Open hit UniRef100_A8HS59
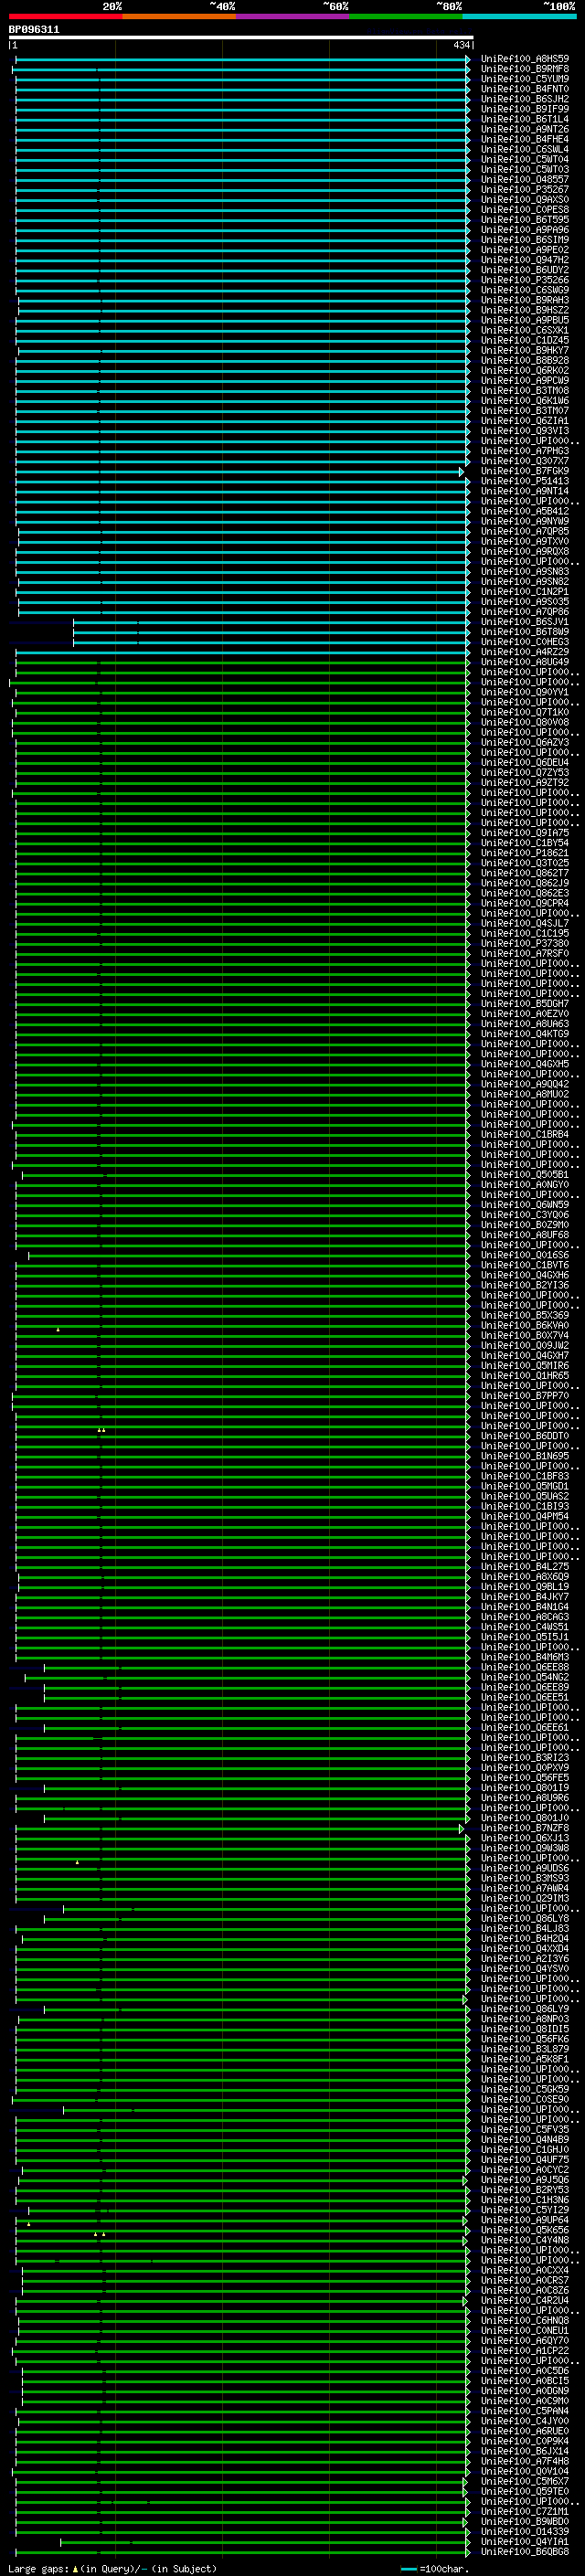The width and height of the screenshot is (585, 2576). point(525,59)
